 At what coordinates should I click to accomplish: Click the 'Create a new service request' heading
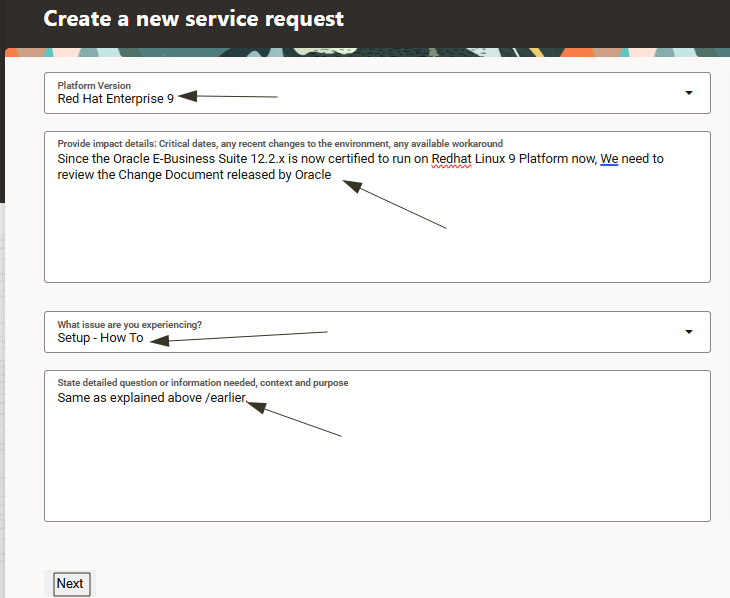point(194,19)
